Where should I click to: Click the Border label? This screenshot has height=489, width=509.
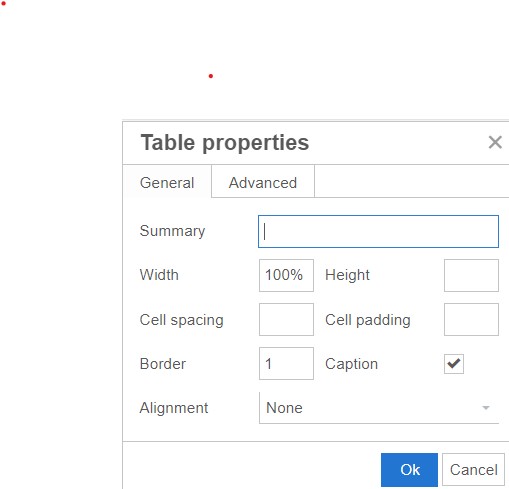coord(163,364)
